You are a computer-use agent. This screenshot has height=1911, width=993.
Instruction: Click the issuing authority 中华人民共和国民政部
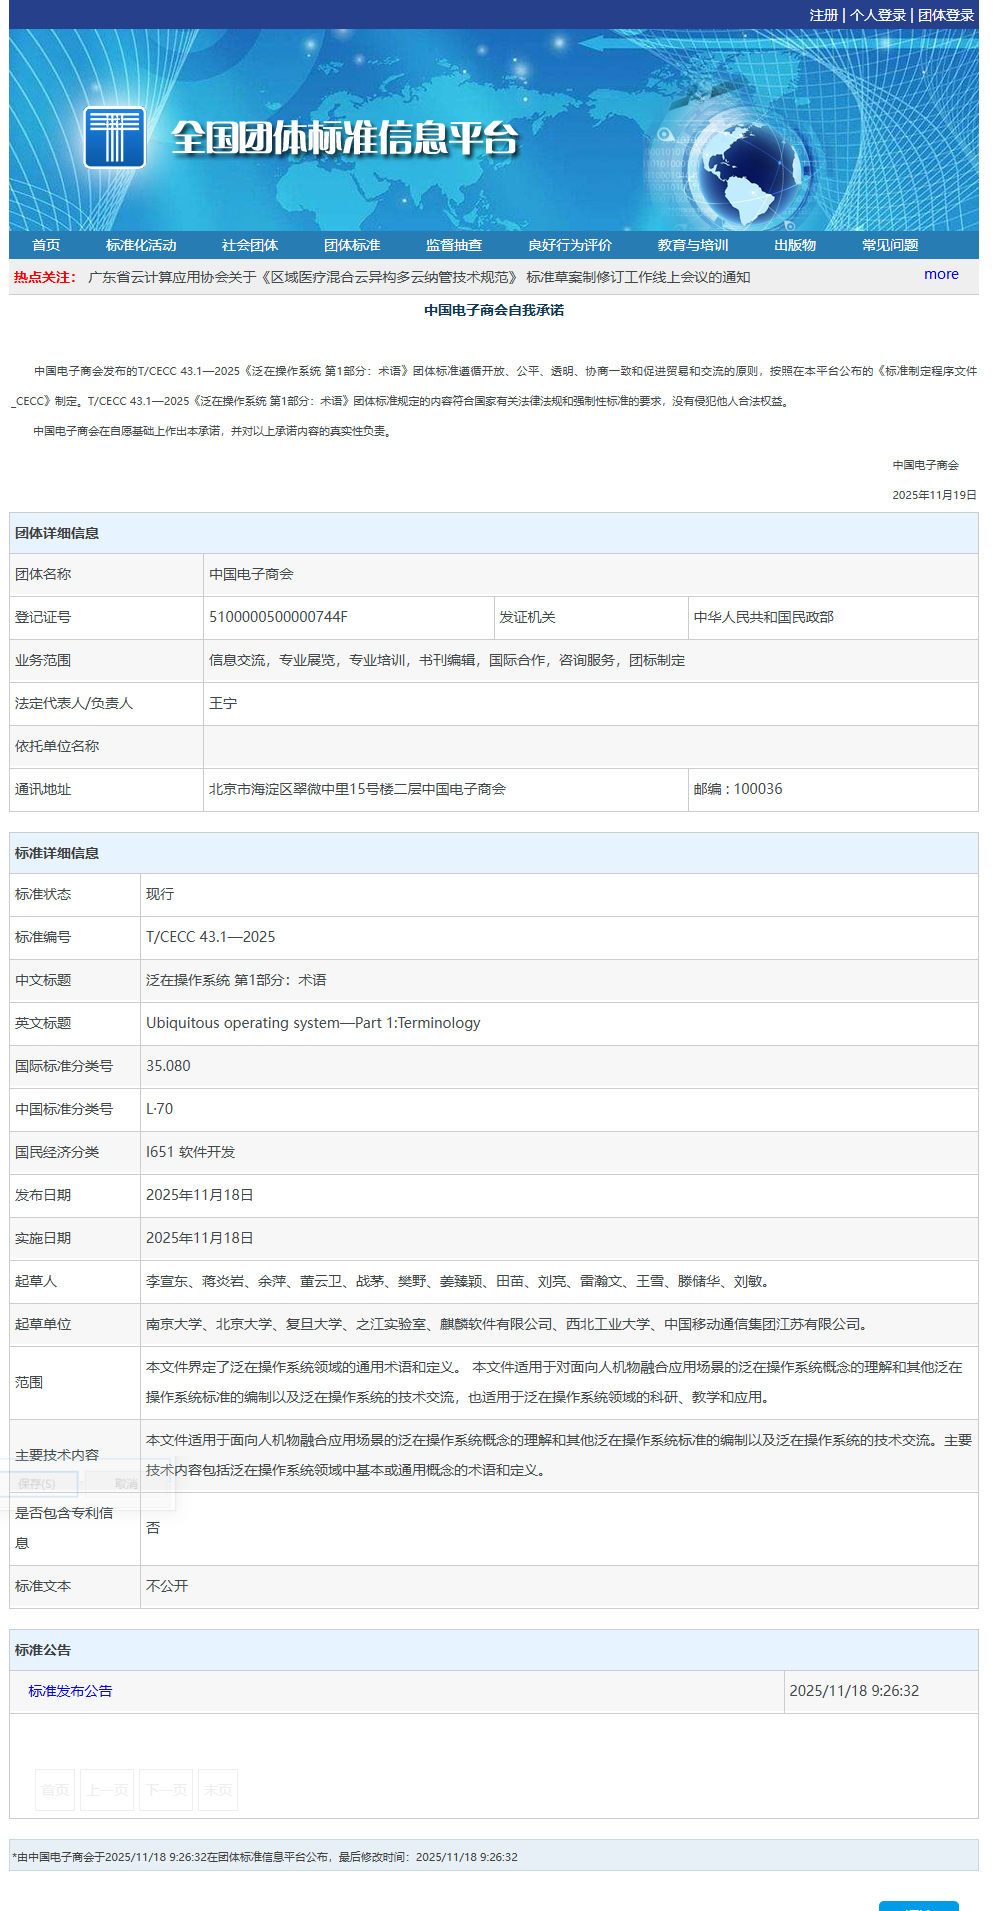click(x=764, y=617)
